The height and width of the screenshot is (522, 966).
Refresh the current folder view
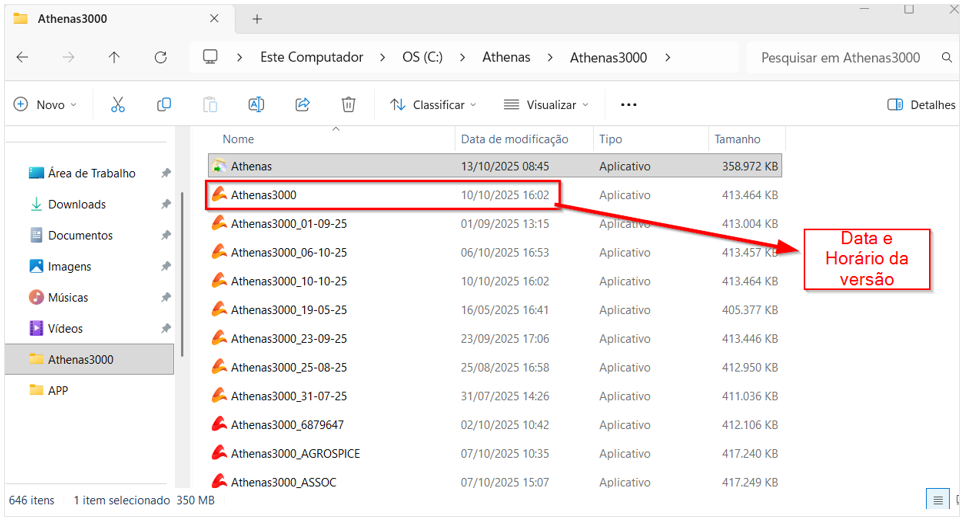(x=160, y=57)
